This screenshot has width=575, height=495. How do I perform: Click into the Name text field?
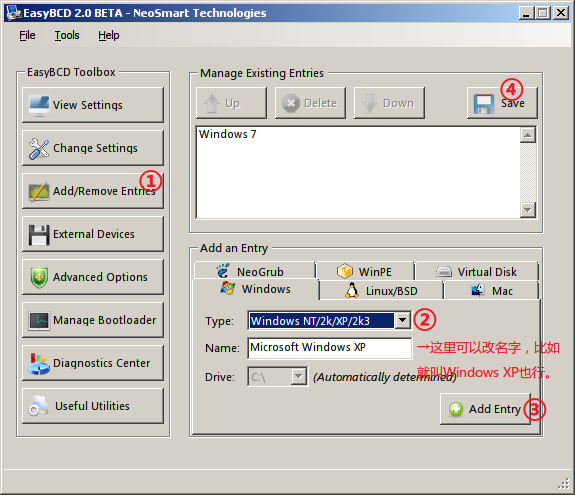(329, 348)
